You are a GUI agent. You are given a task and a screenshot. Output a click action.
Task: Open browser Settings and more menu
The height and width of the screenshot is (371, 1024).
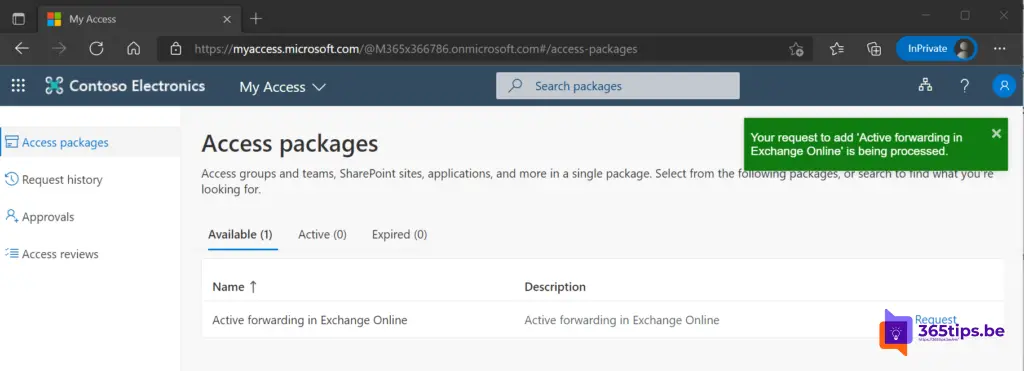click(999, 49)
